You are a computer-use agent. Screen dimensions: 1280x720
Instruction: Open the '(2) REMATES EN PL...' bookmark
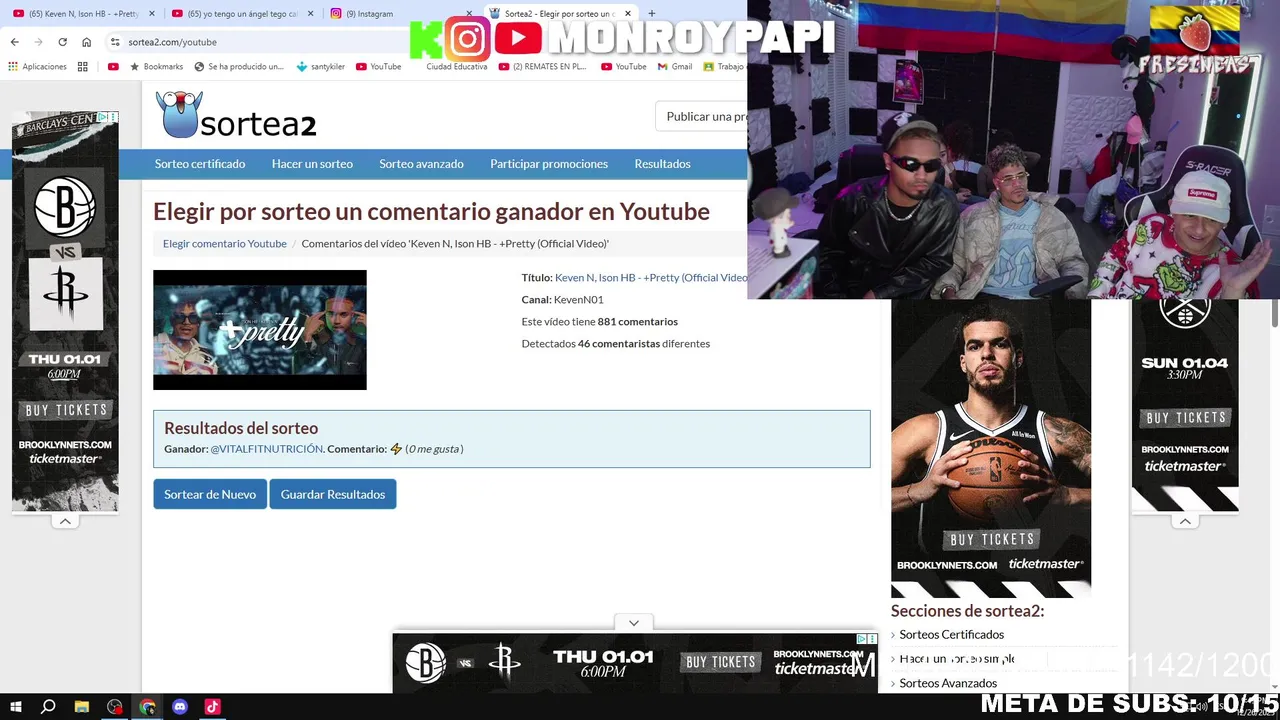(x=543, y=67)
